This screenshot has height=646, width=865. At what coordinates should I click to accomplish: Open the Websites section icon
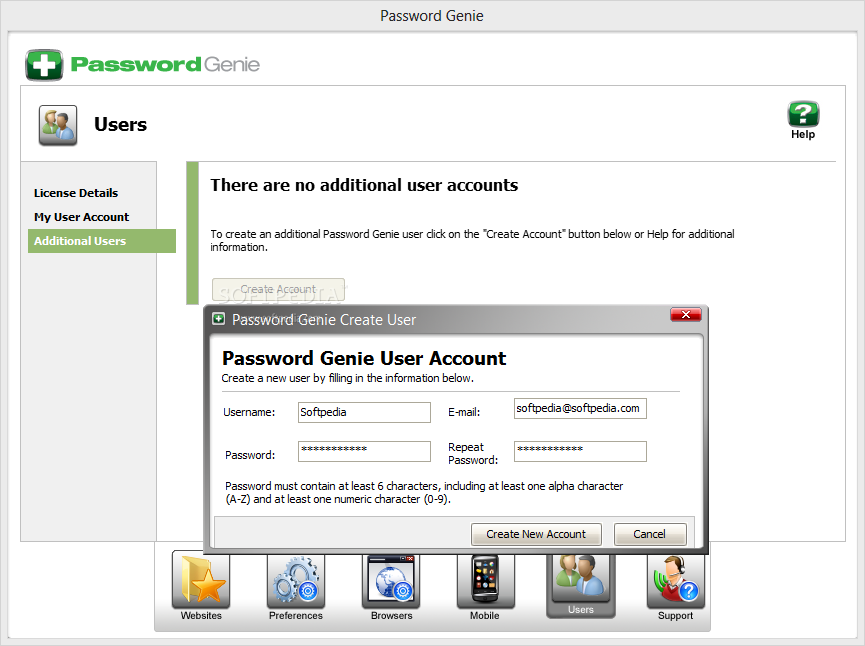pyautogui.click(x=201, y=580)
